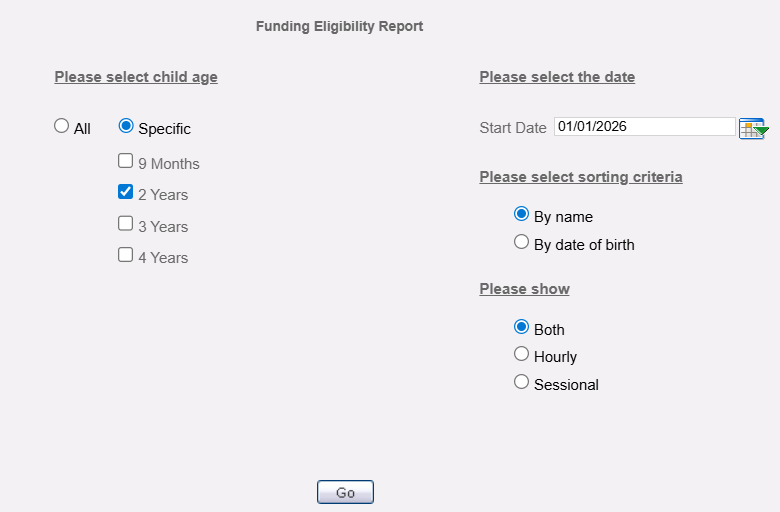Click the 'Please select the date' heading
The height and width of the screenshot is (512, 780).
point(557,77)
